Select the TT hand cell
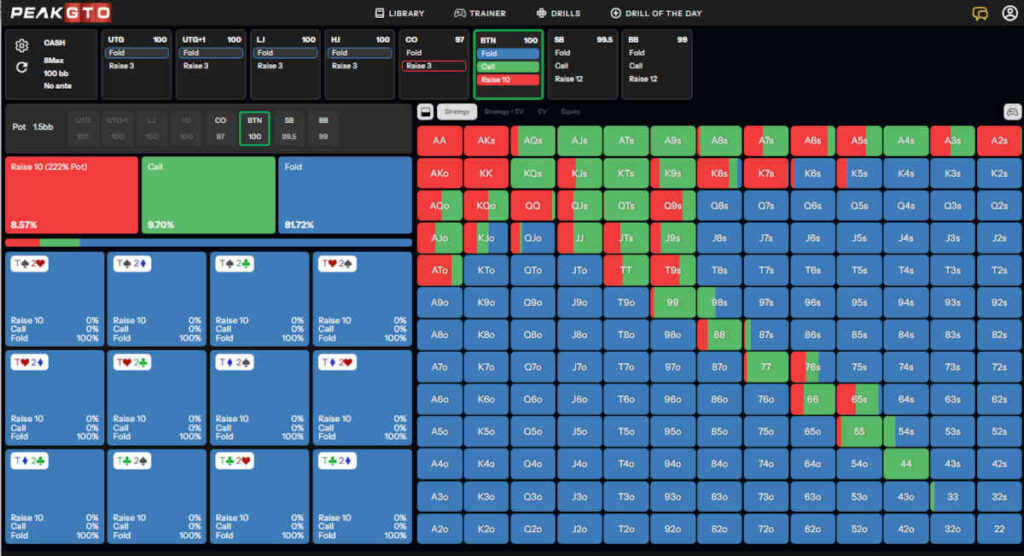This screenshot has width=1024, height=556. pyautogui.click(x=626, y=270)
